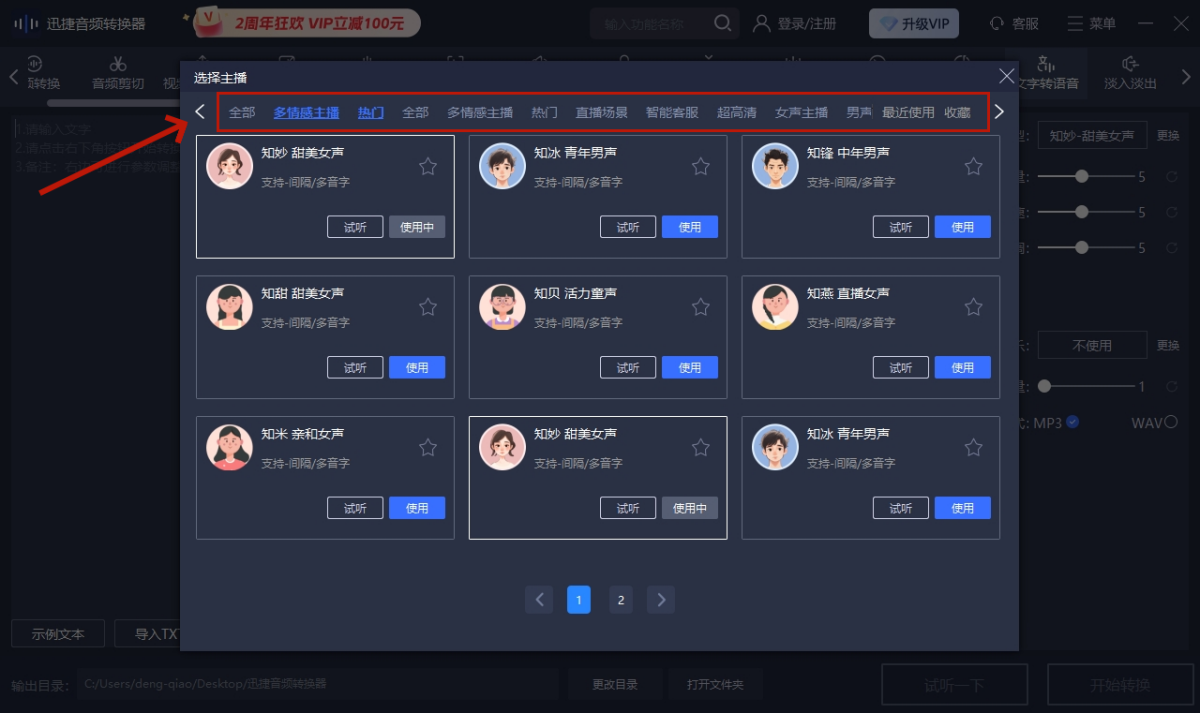
Task: Listen to 知贝 活力童声 sample
Action: (628, 368)
